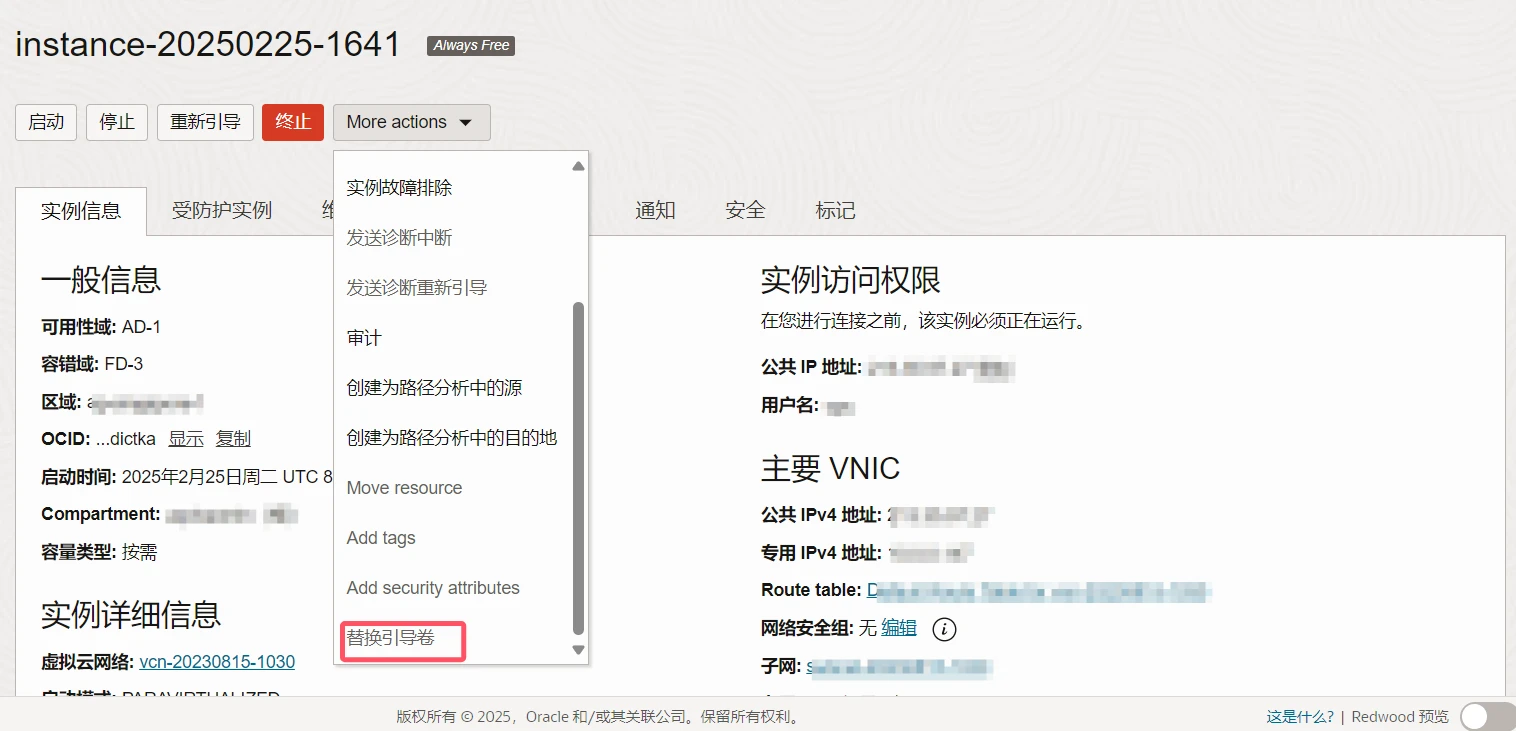The width and height of the screenshot is (1516, 731).
Task: Click the menu scroll-down arrow
Action: coord(578,650)
